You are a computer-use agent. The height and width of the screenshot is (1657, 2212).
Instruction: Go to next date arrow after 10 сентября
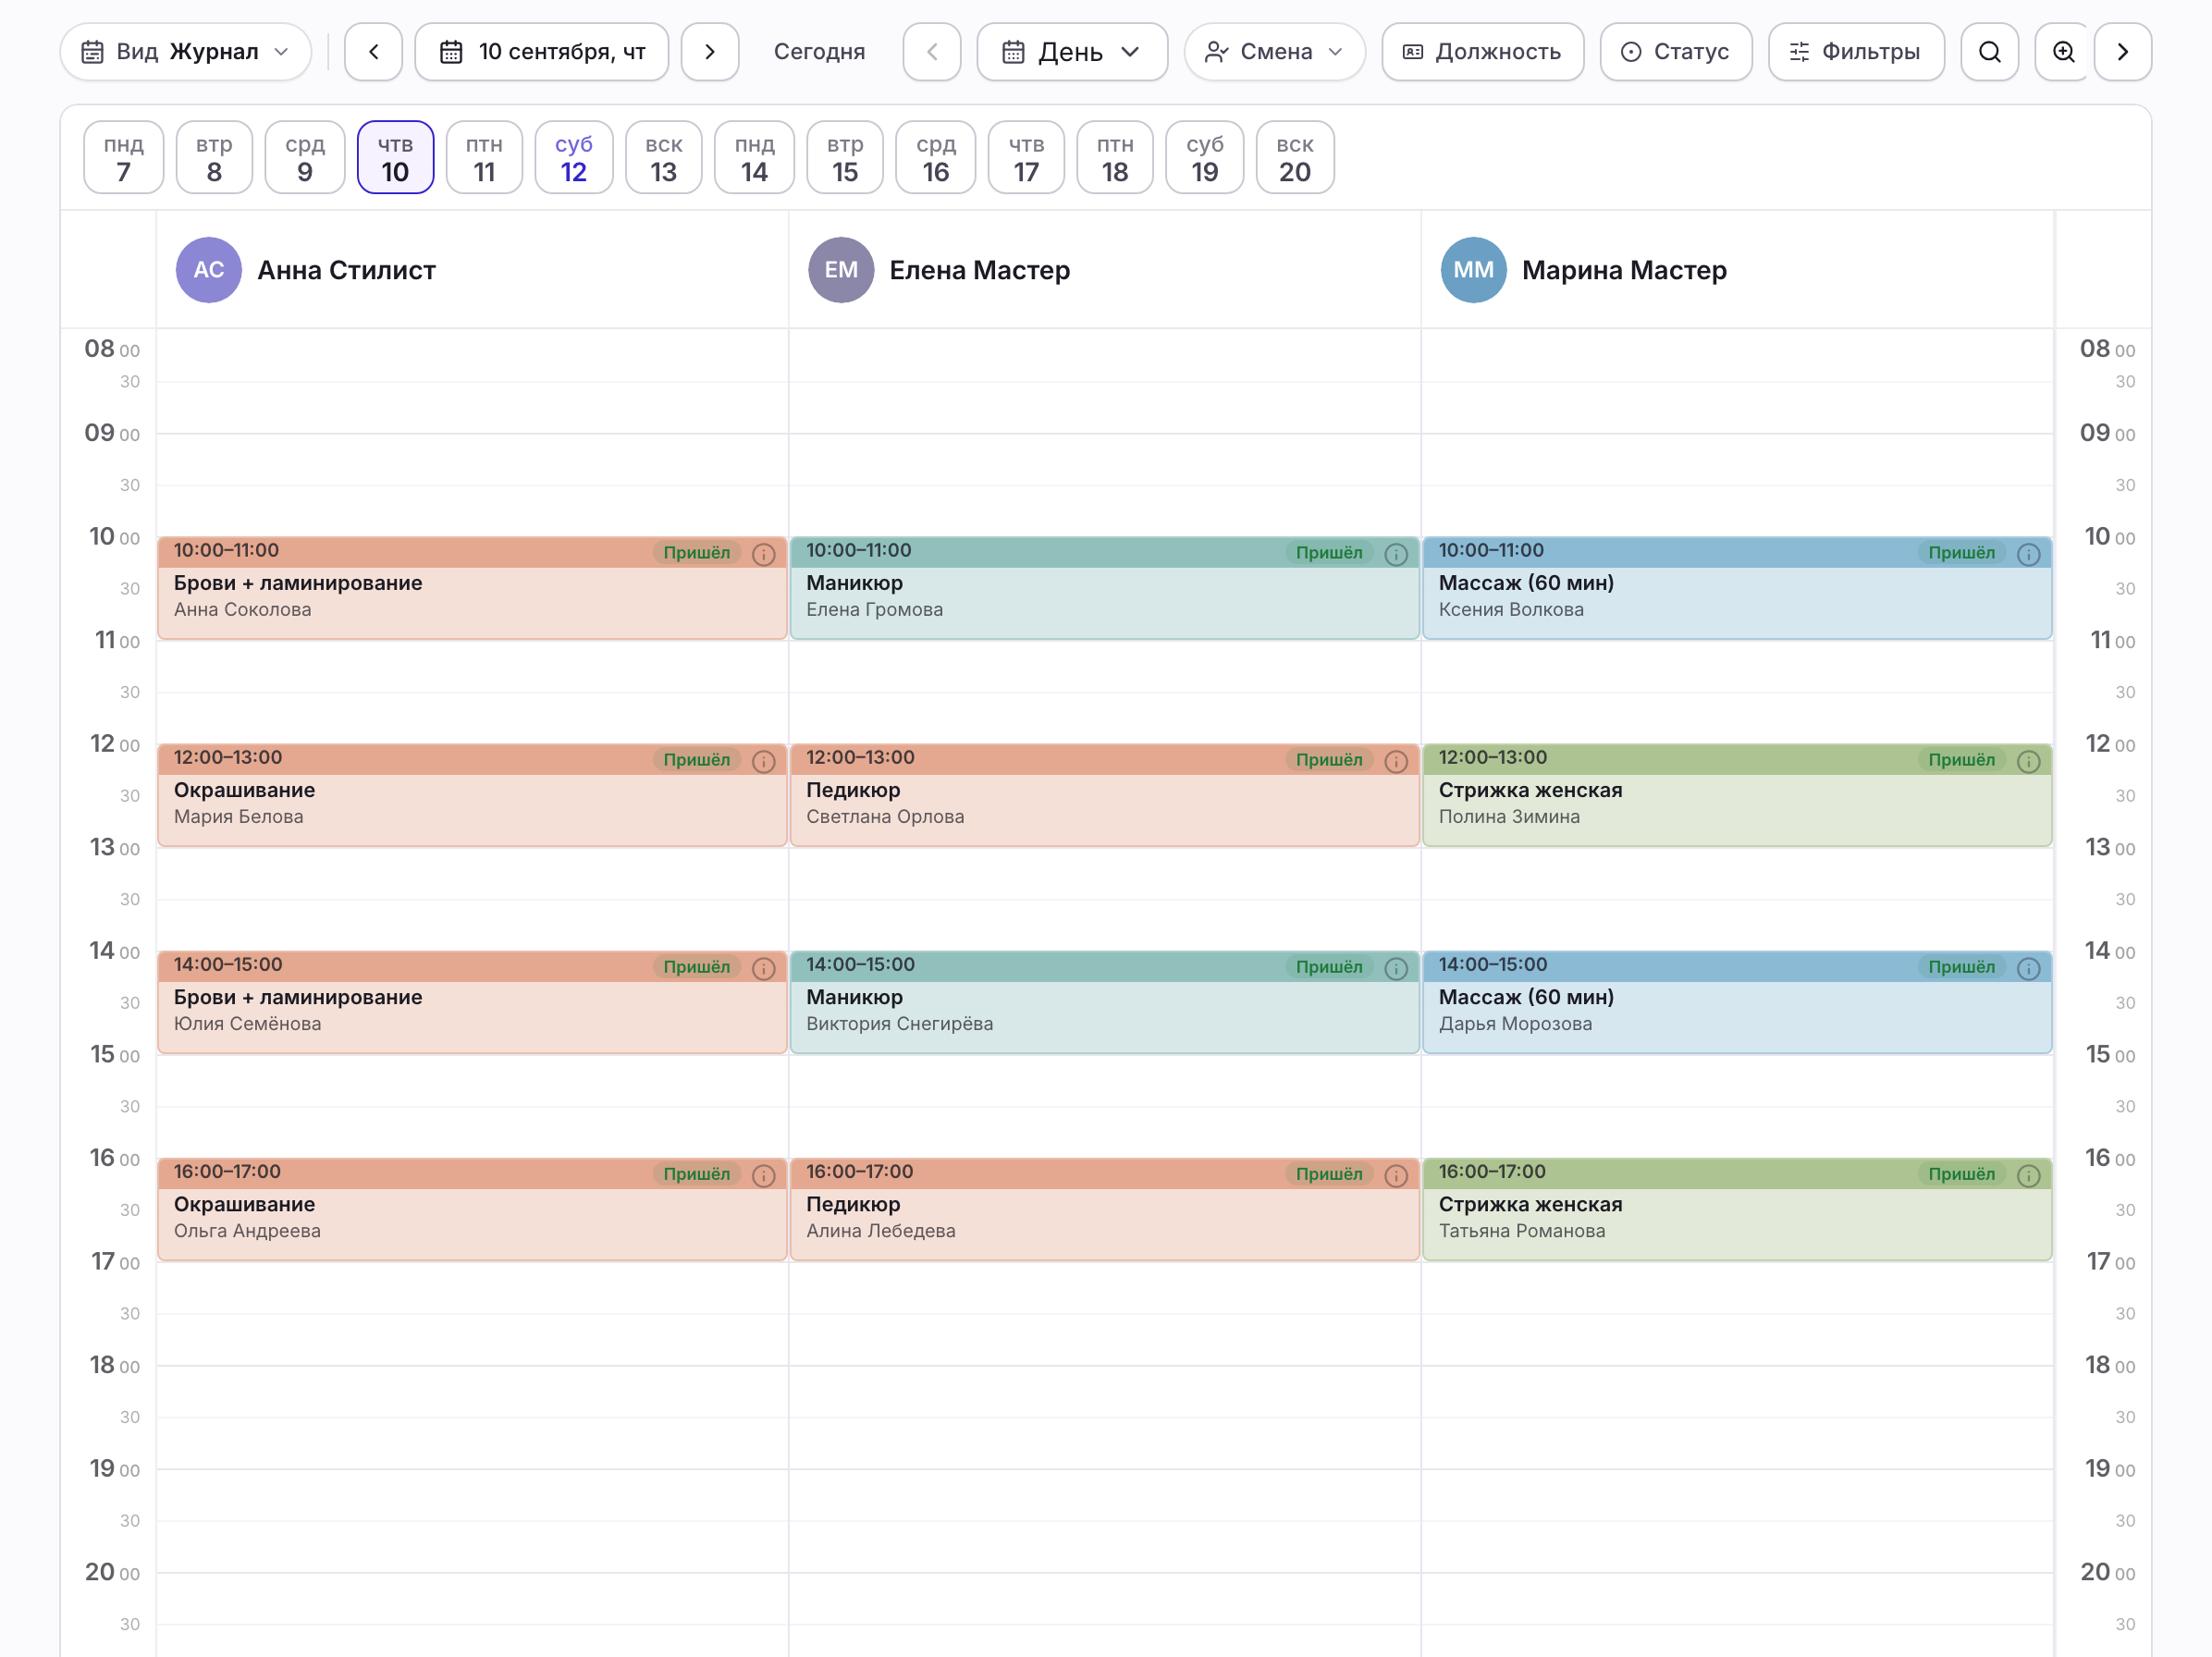(x=710, y=52)
